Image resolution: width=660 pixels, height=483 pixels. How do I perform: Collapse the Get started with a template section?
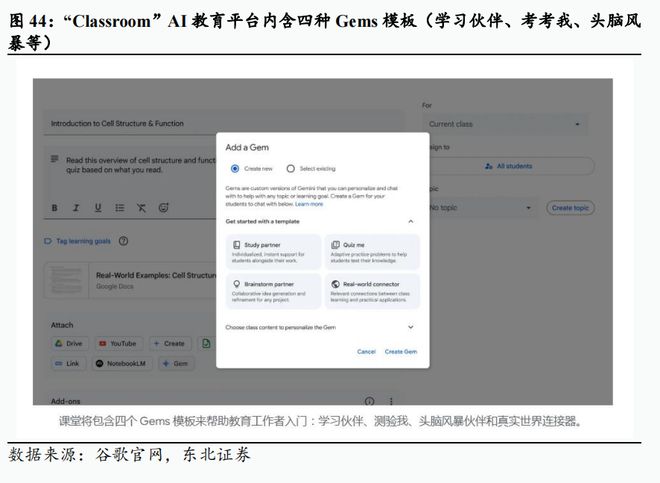(x=411, y=221)
